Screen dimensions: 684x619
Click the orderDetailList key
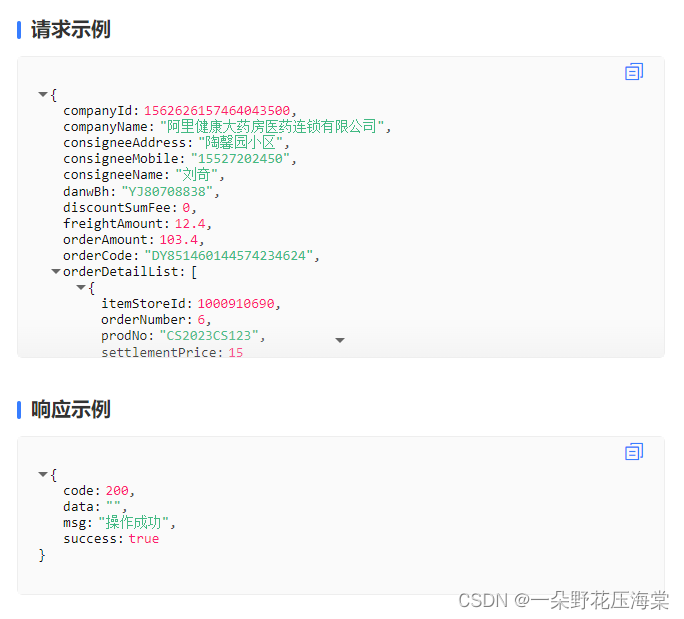coord(121,272)
